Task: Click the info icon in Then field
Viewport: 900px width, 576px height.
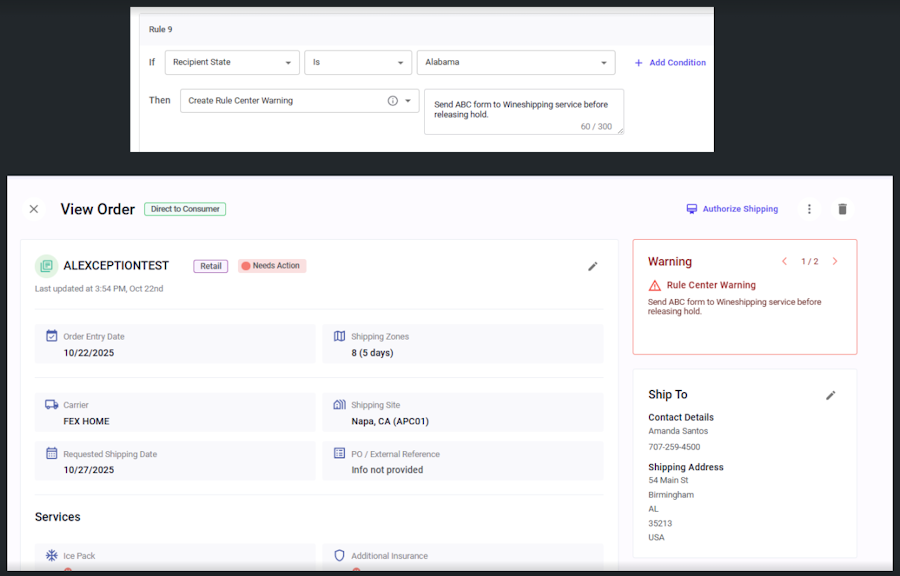Action: [392, 101]
